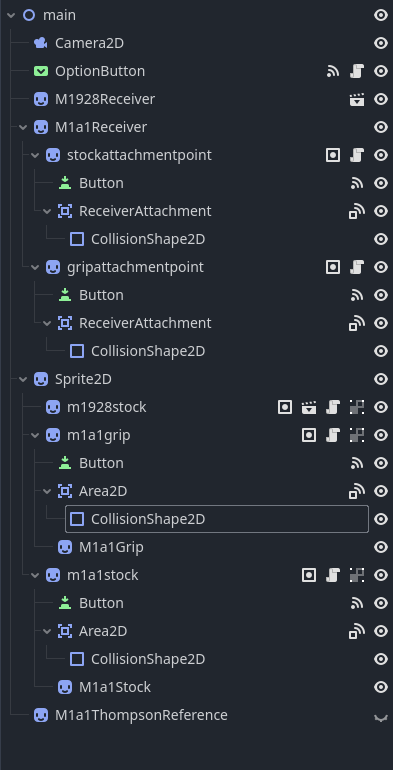The image size is (393, 770).
Task: Select the highlighted CollisionShape2D under m1a1grip
Action: 217,519
